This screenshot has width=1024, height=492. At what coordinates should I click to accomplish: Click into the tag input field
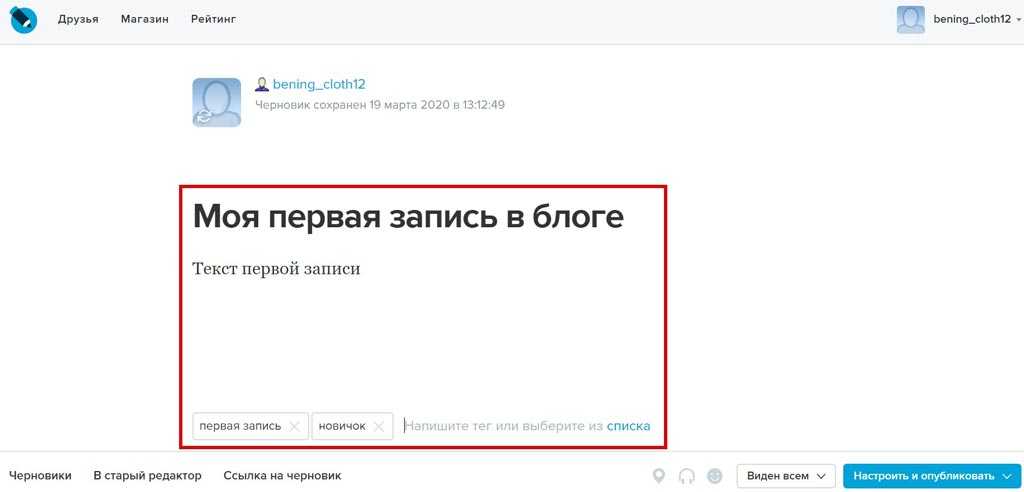500,426
